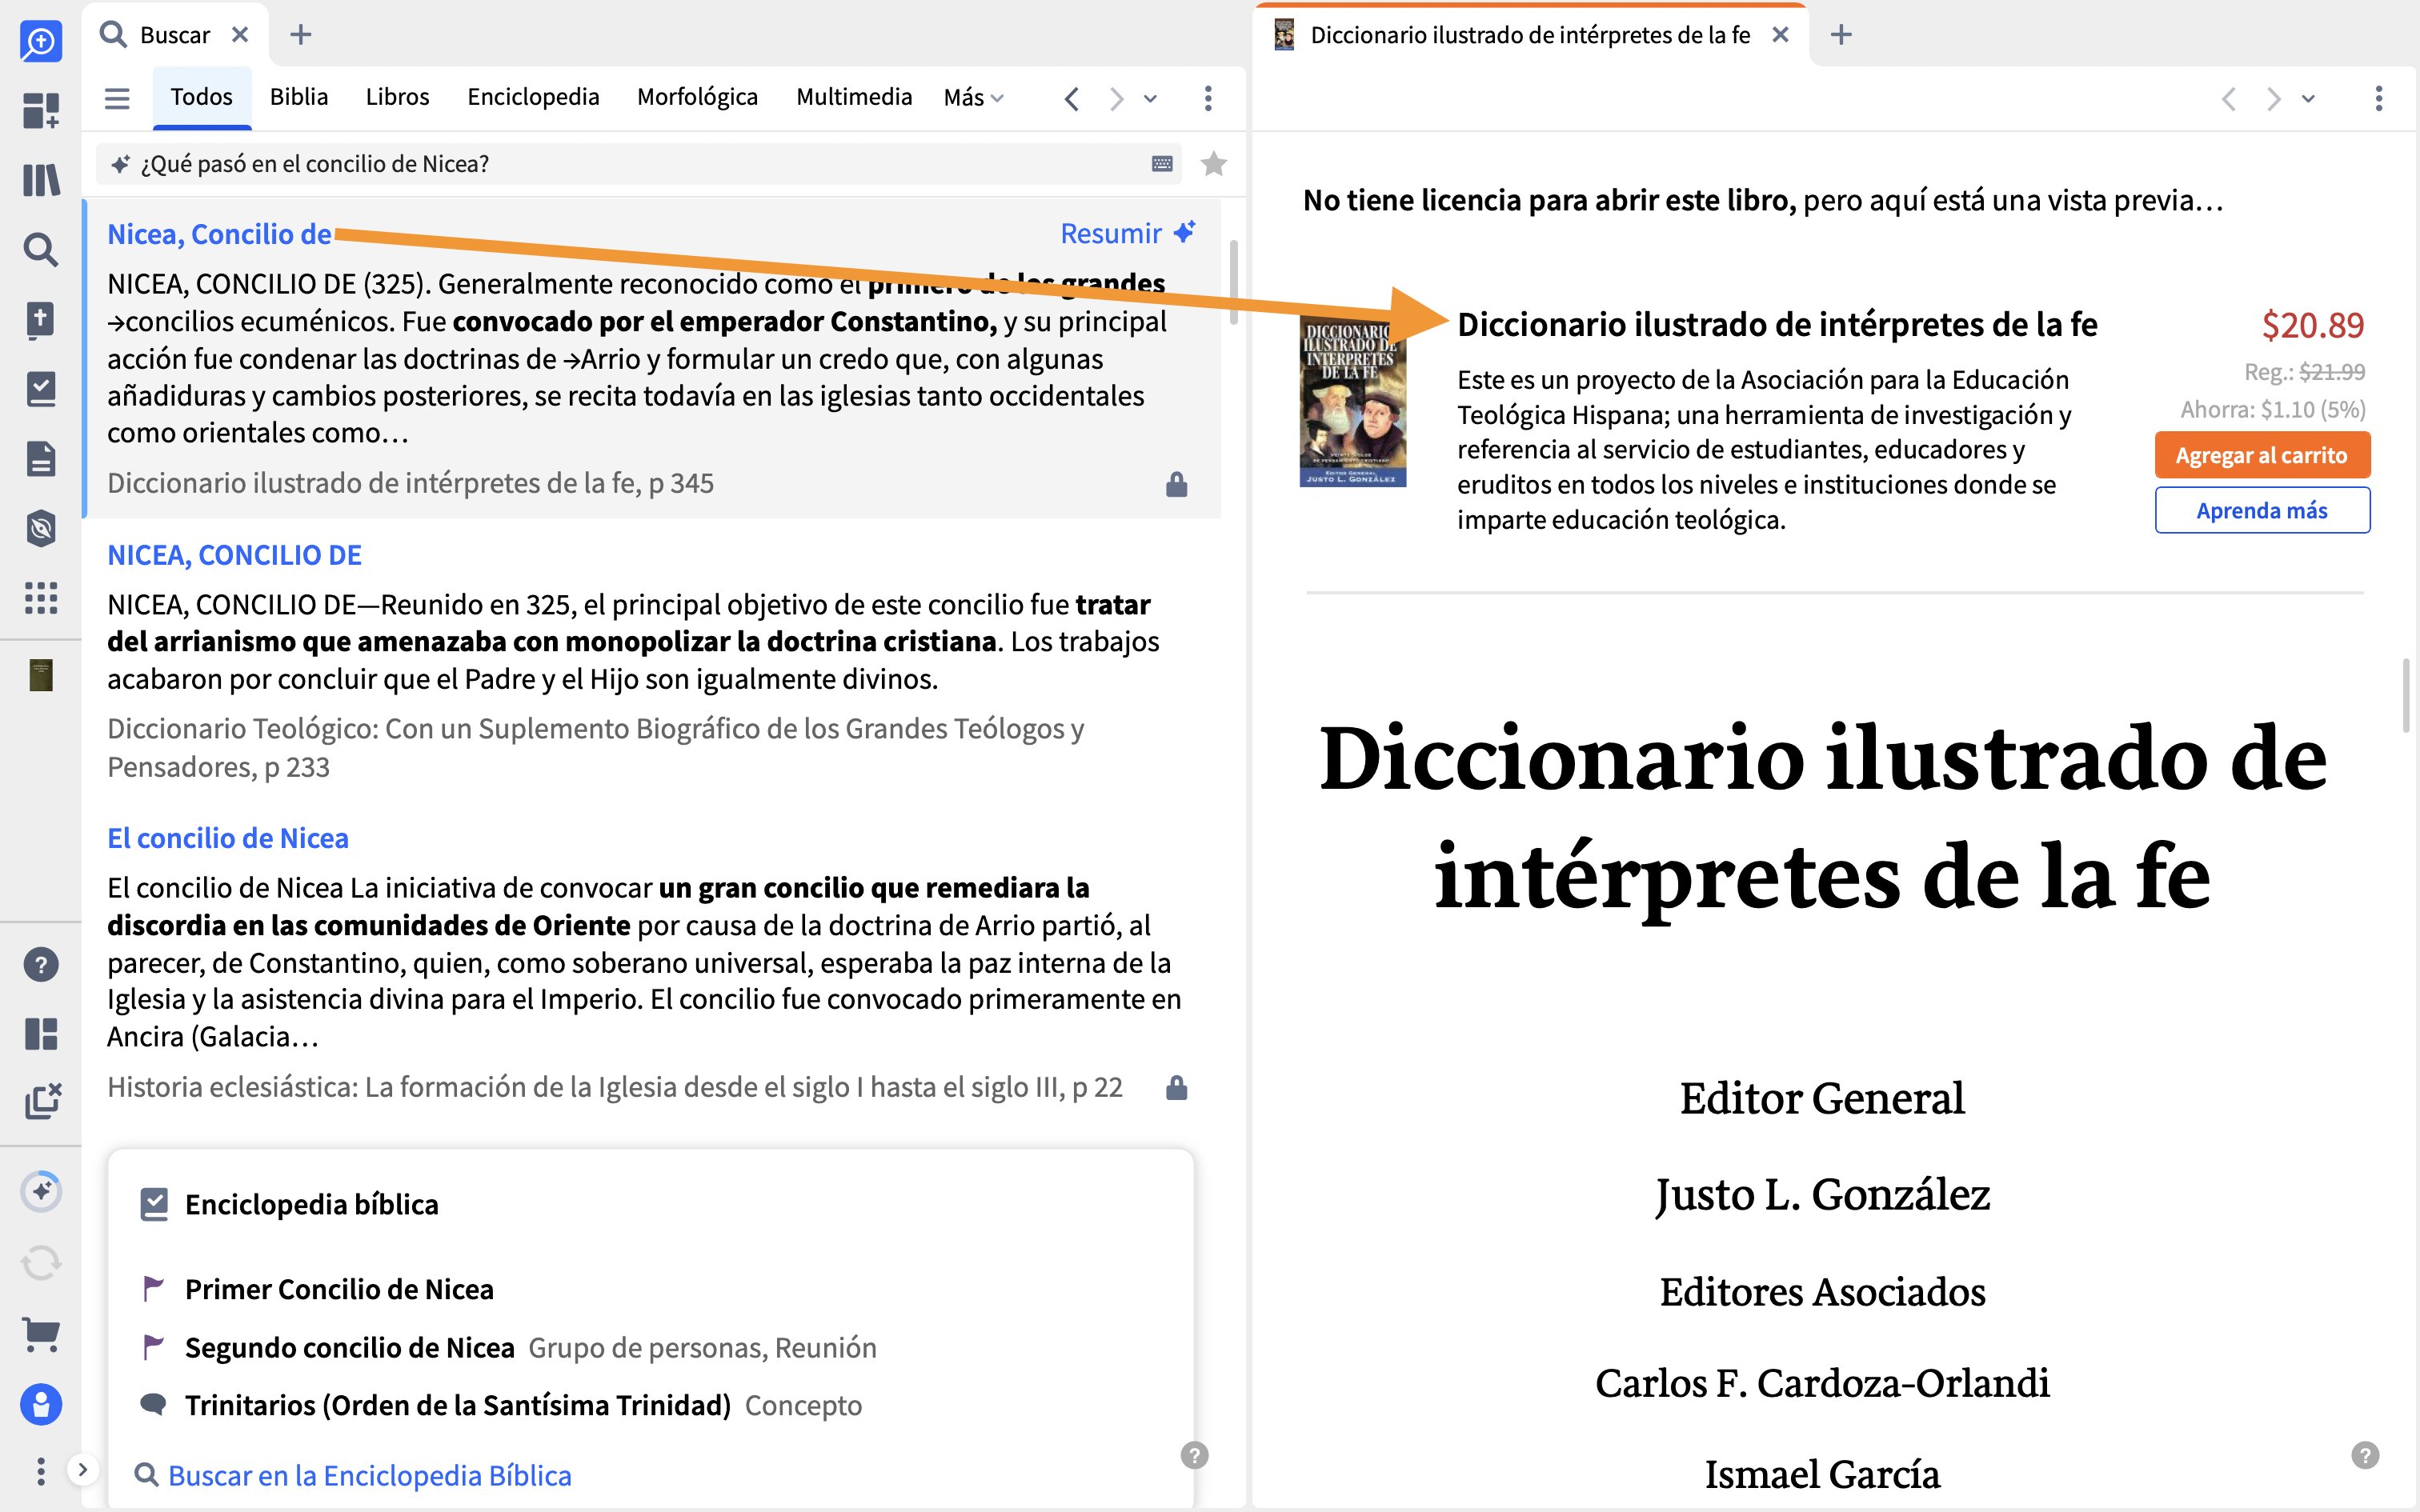Select the Enciclopedia search tab
Viewport: 2420px width, 1512px height.
(533, 97)
